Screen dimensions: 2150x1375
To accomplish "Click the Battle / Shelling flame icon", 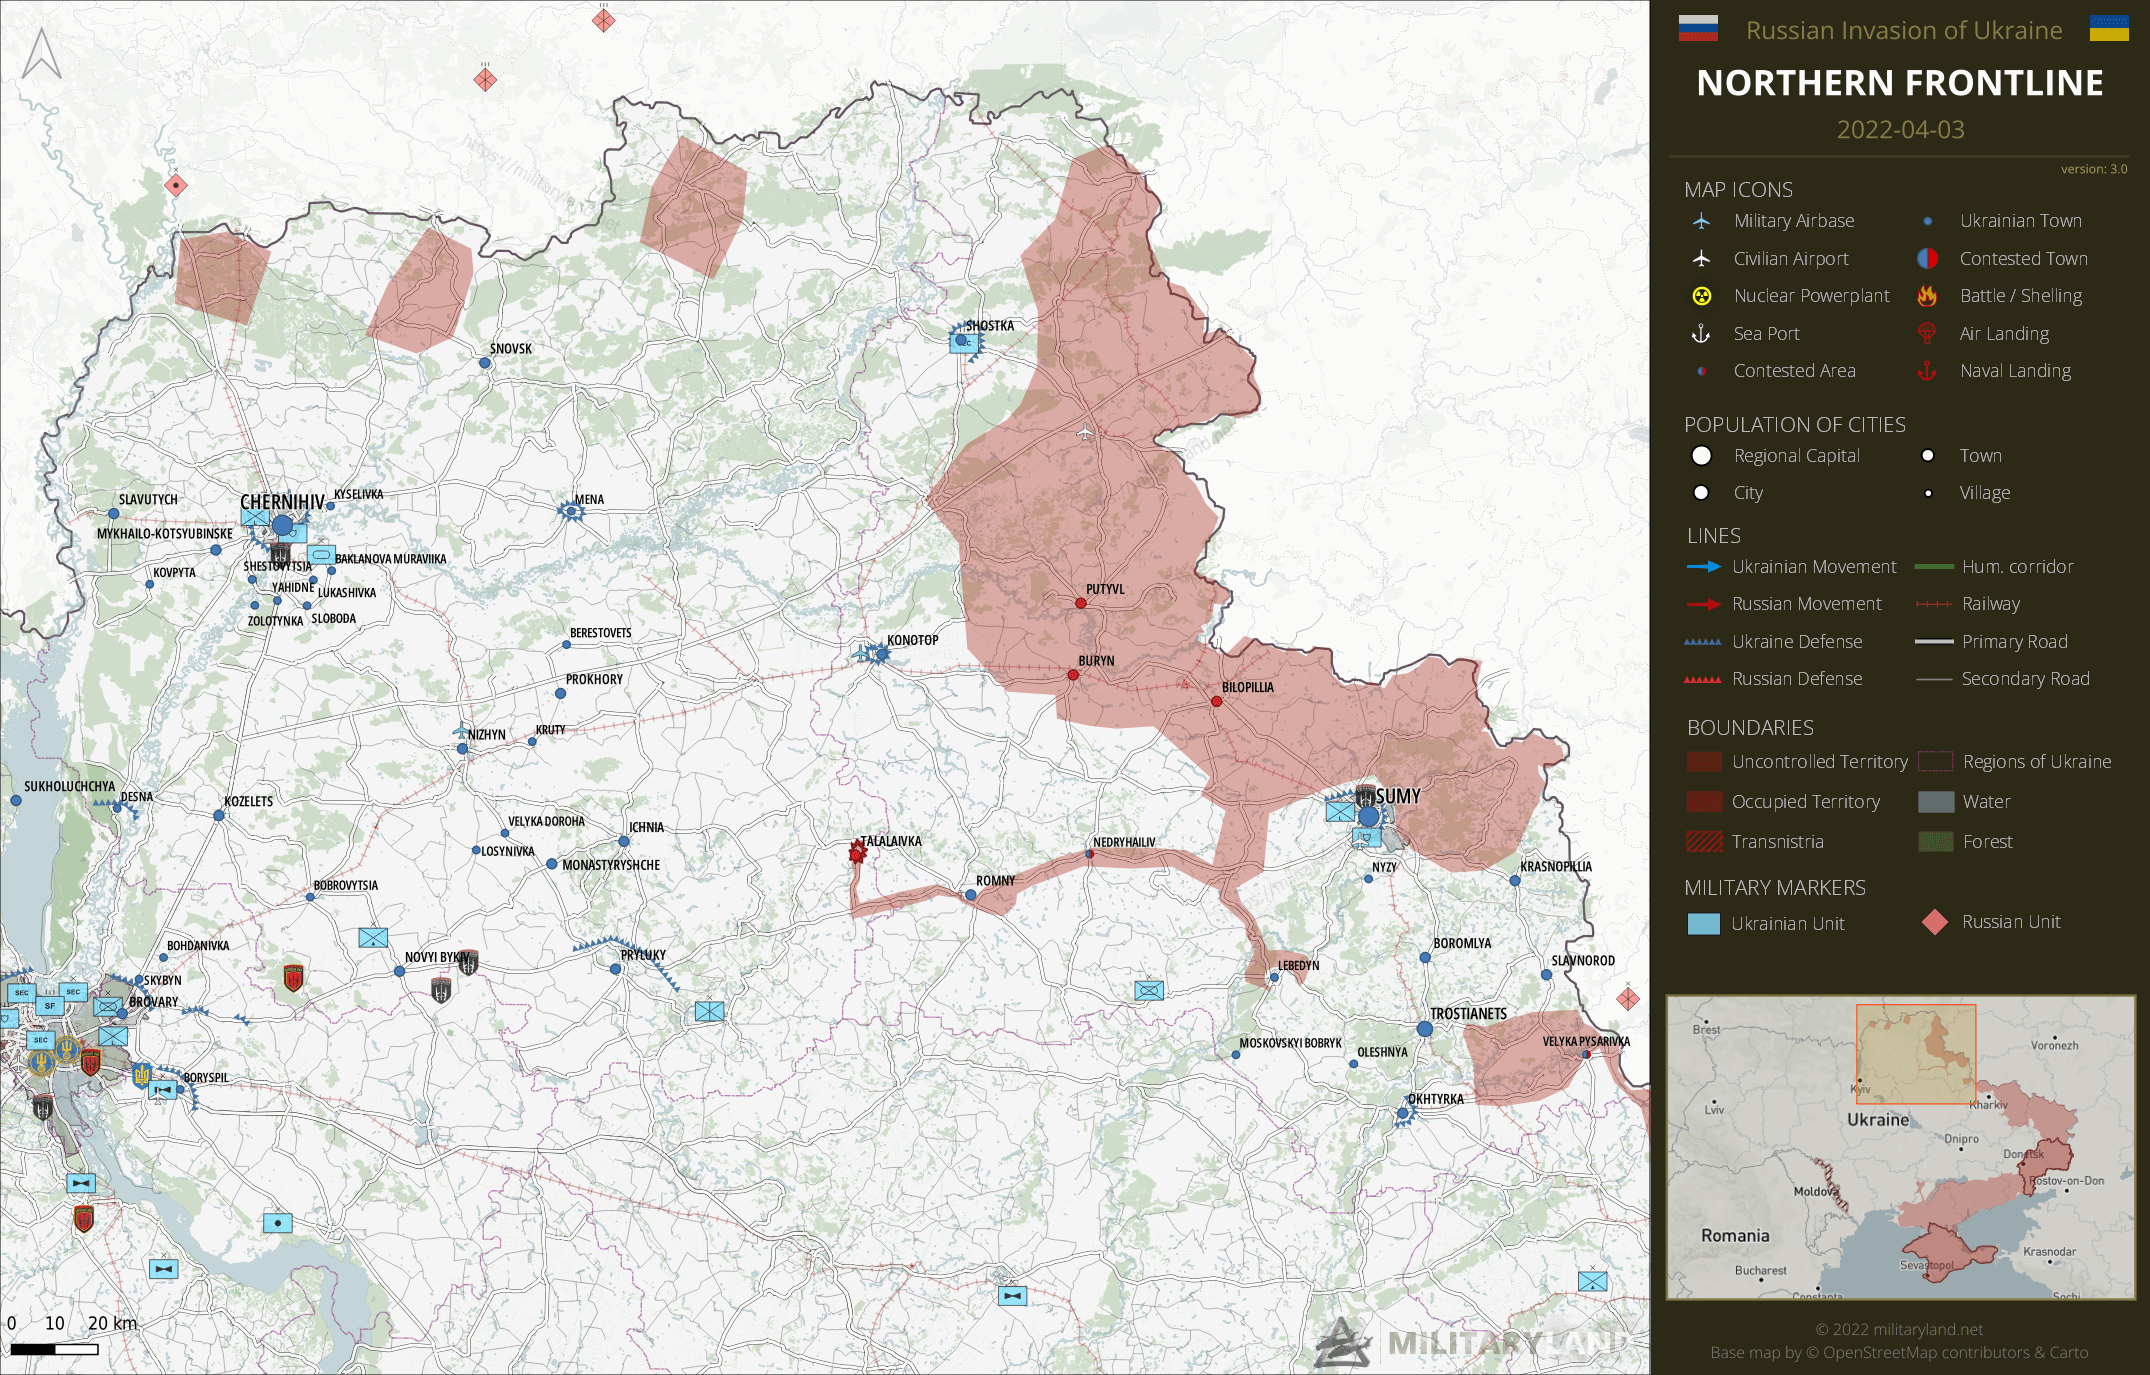I will tap(1927, 296).
